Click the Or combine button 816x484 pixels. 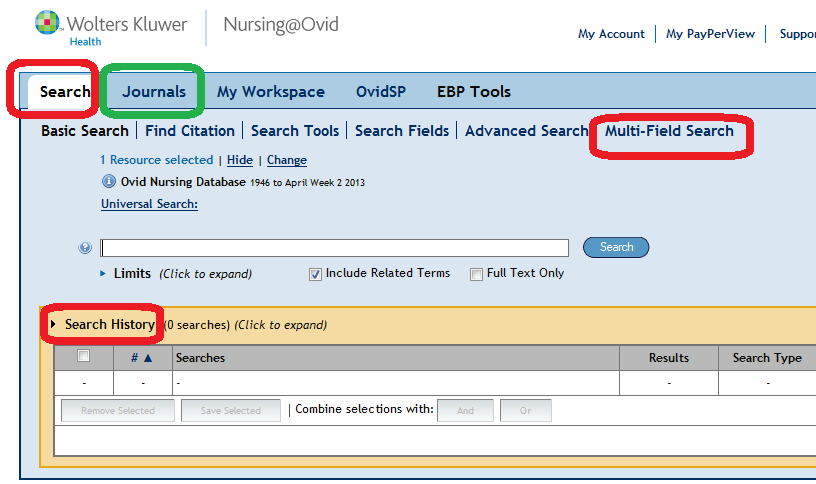tap(526, 411)
